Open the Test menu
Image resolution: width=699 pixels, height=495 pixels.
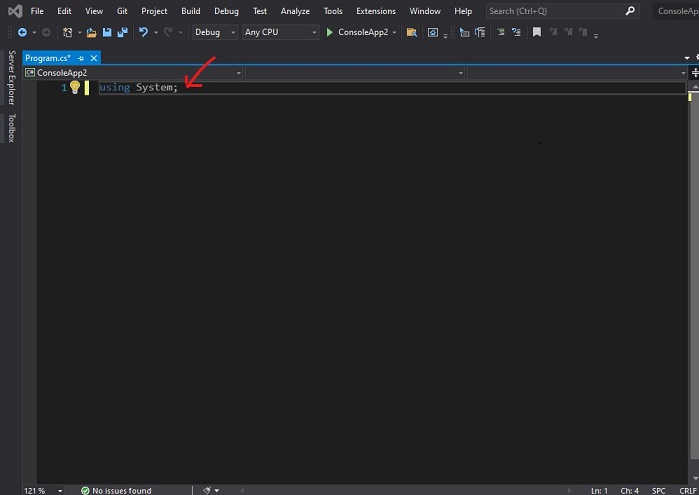260,11
